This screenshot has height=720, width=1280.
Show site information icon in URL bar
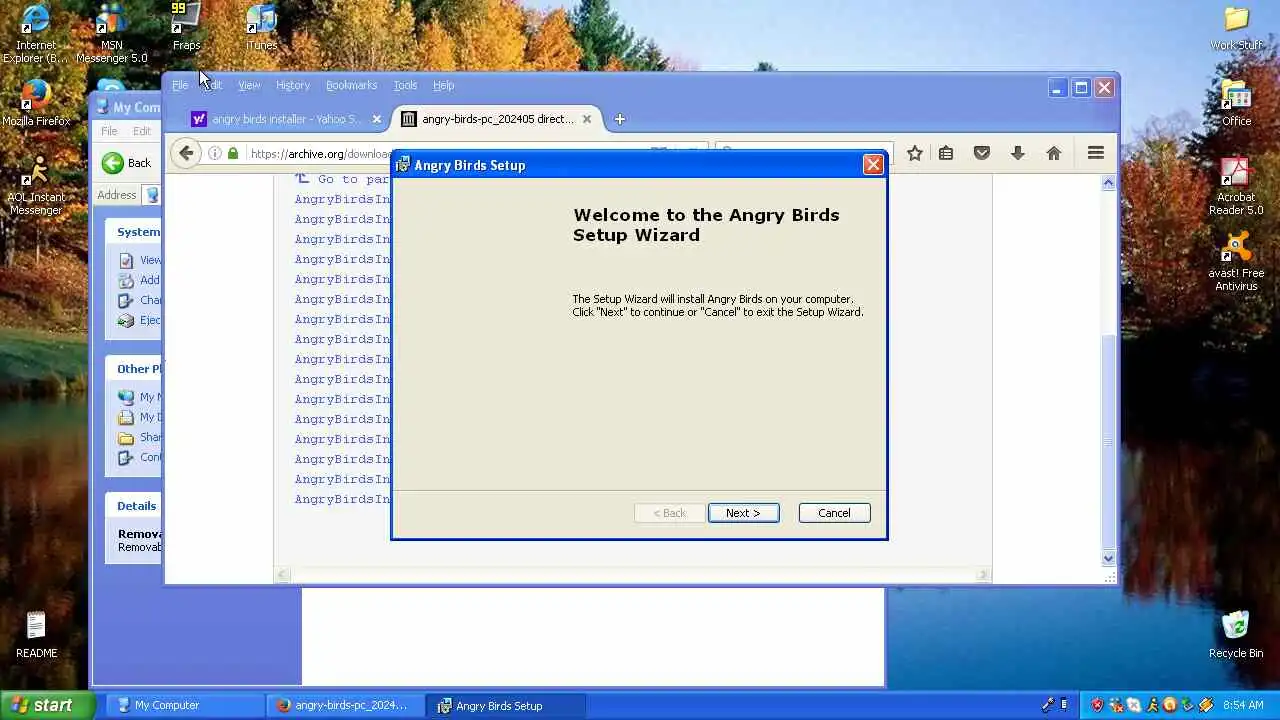pyautogui.click(x=215, y=153)
